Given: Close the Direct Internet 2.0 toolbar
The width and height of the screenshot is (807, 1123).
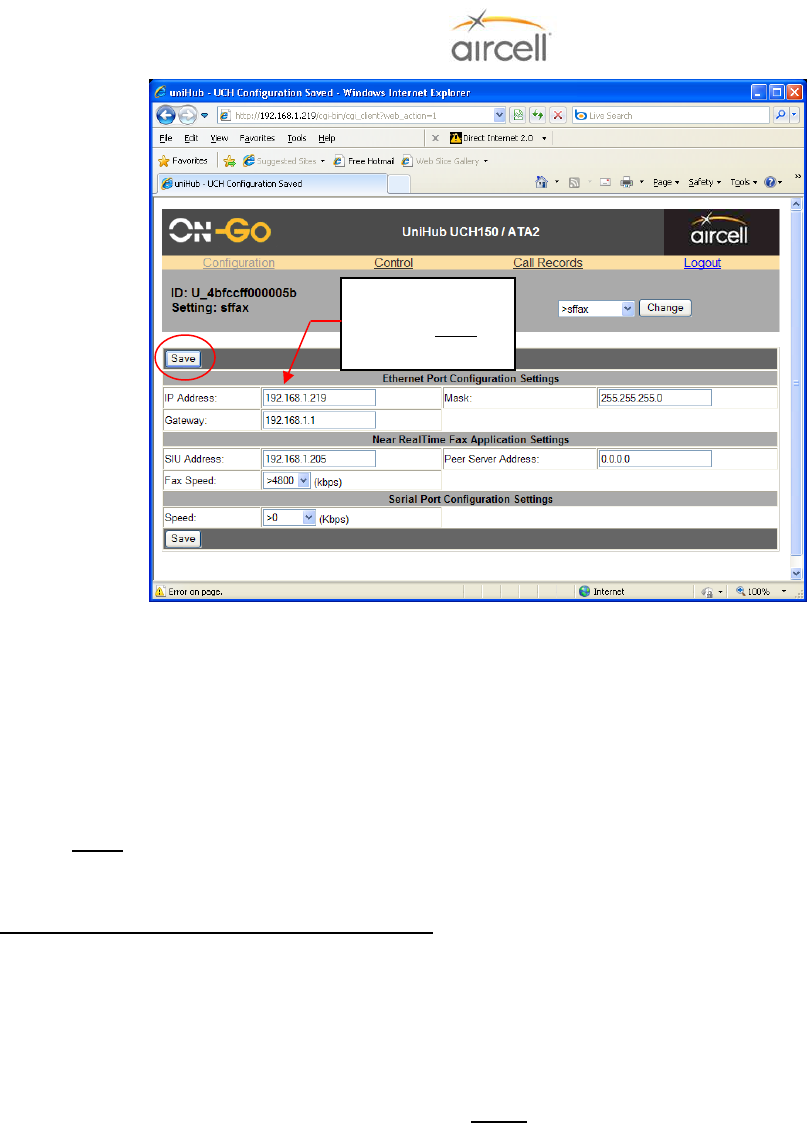Looking at the screenshot, I should pyautogui.click(x=435, y=138).
